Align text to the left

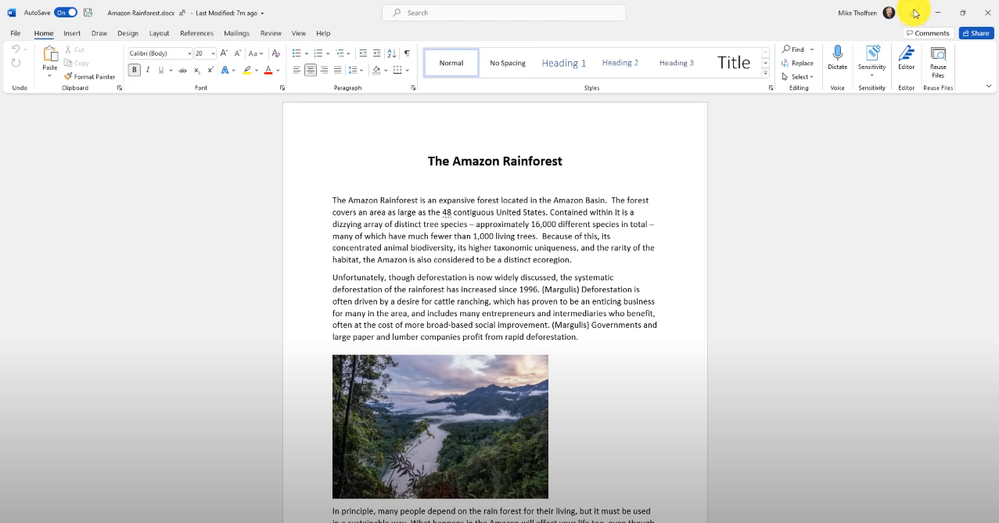(297, 70)
